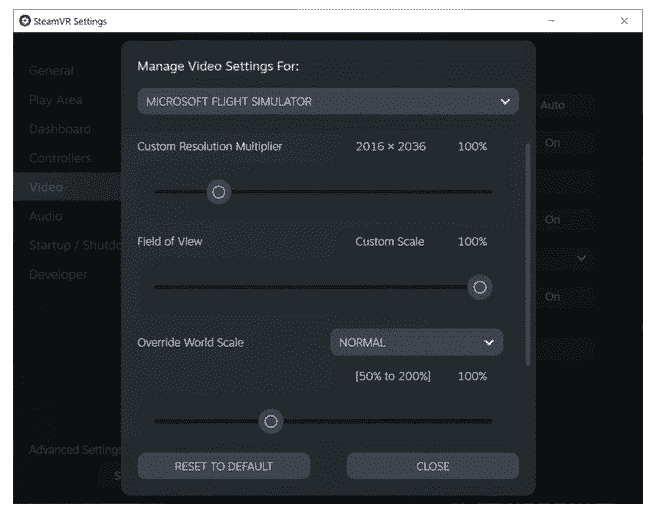Open the Controllers settings tab
Image resolution: width=661 pixels, height=509 pixels.
point(60,158)
